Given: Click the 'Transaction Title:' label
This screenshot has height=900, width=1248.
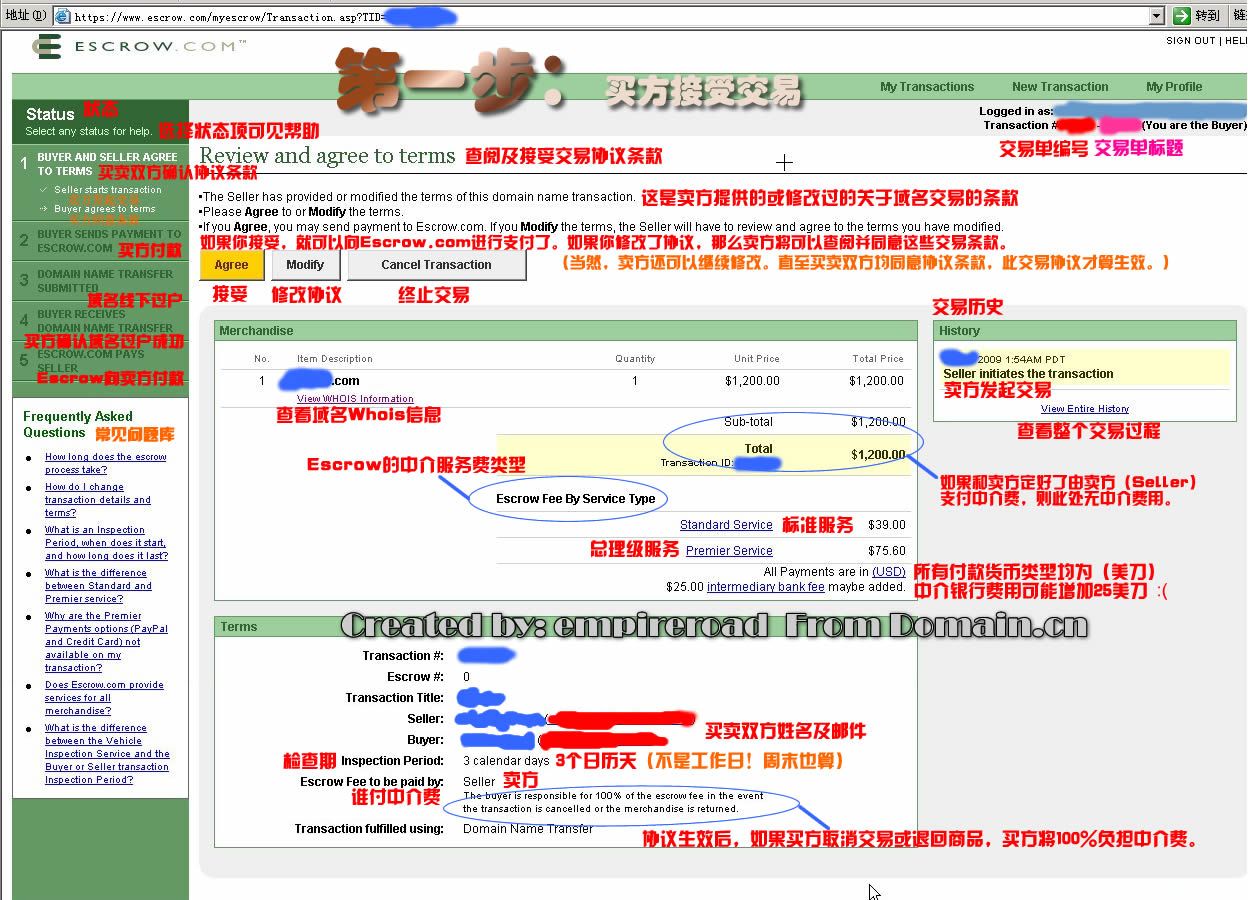Looking at the screenshot, I should pos(395,698).
